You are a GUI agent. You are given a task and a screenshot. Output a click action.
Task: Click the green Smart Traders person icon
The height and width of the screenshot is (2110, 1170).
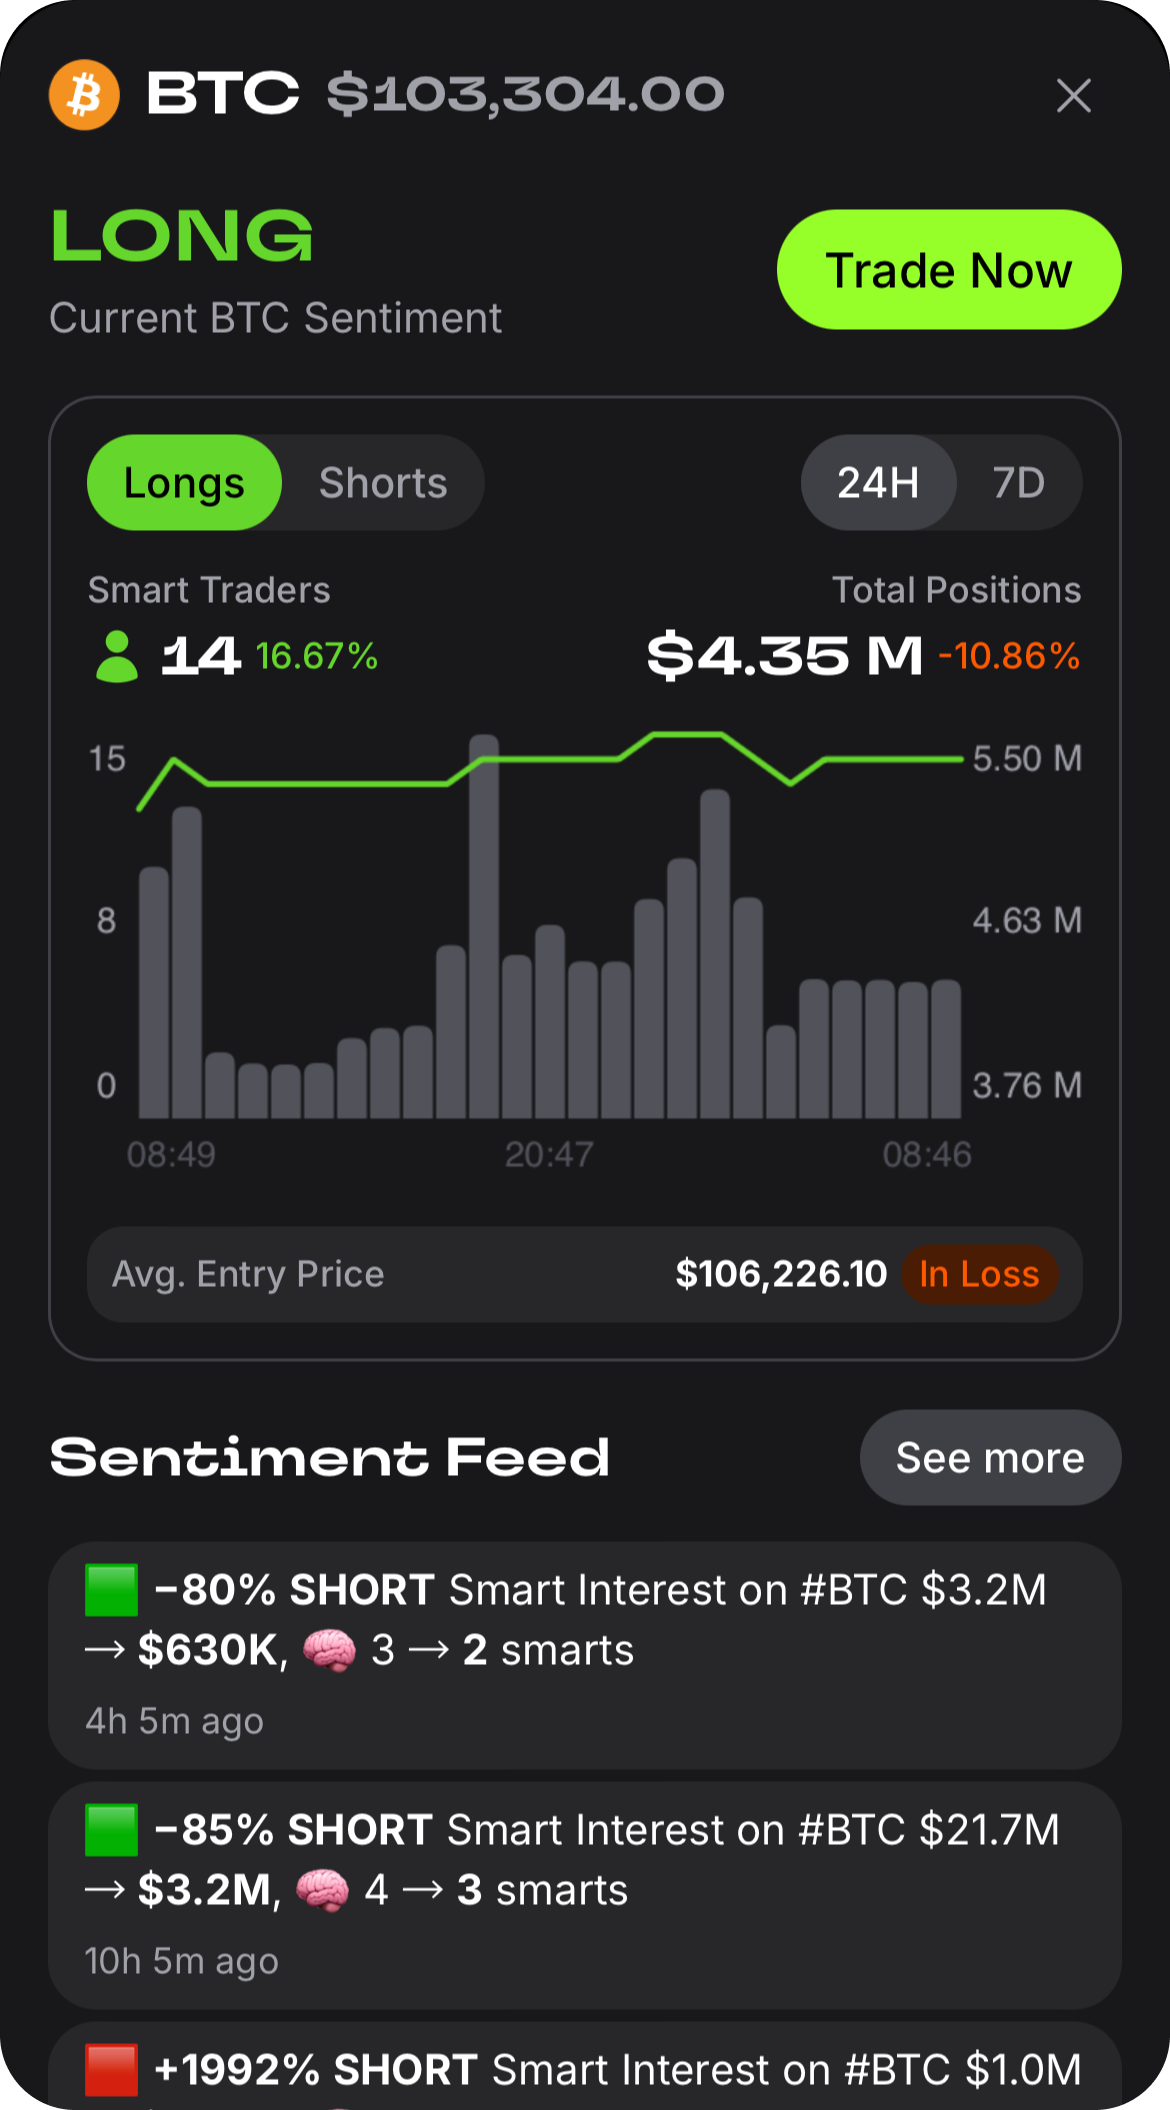tap(116, 656)
